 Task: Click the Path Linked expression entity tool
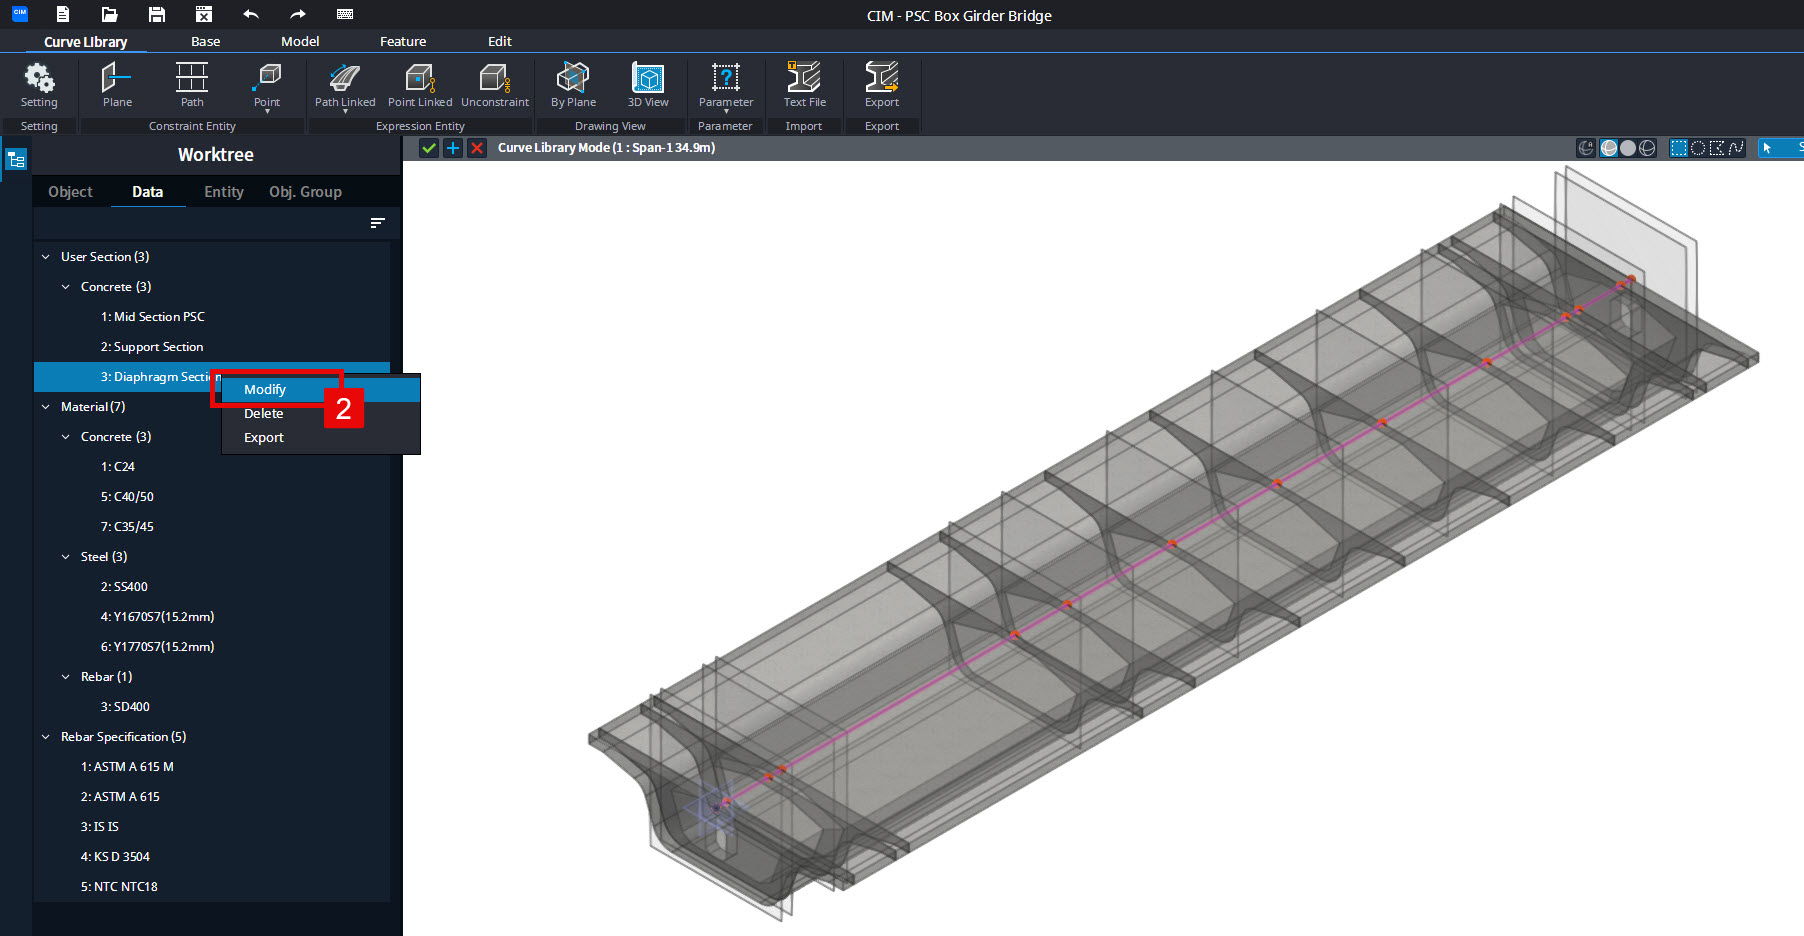click(345, 85)
